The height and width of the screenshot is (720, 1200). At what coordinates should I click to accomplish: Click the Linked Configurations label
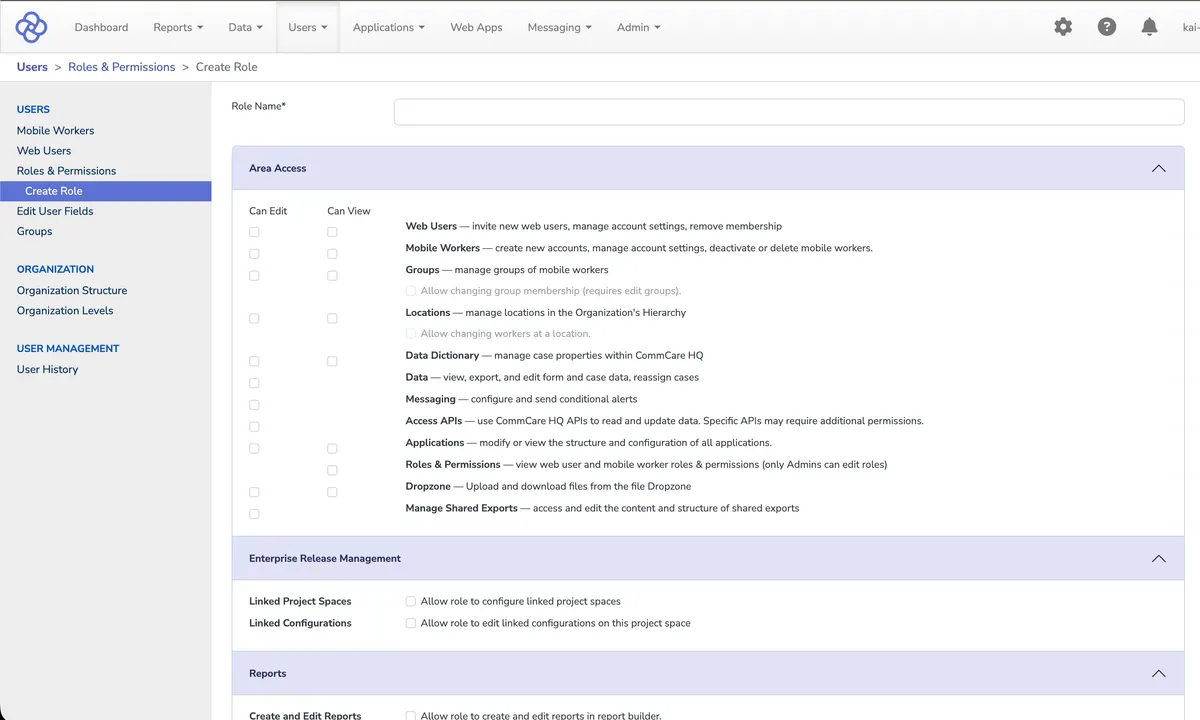point(300,623)
